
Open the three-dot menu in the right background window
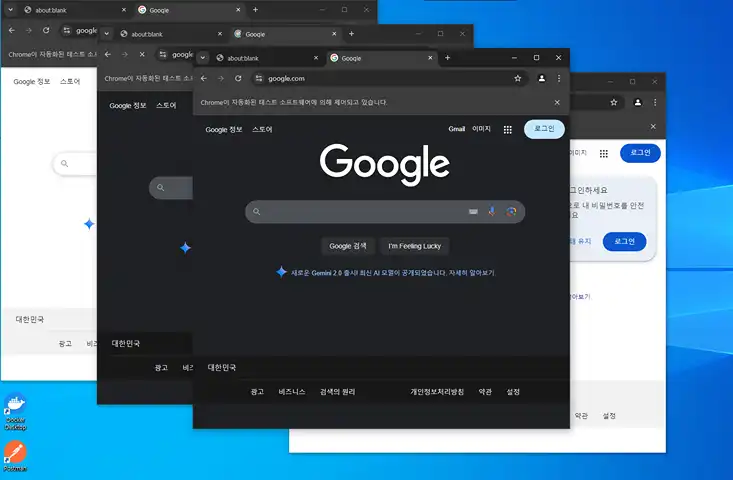point(655,102)
